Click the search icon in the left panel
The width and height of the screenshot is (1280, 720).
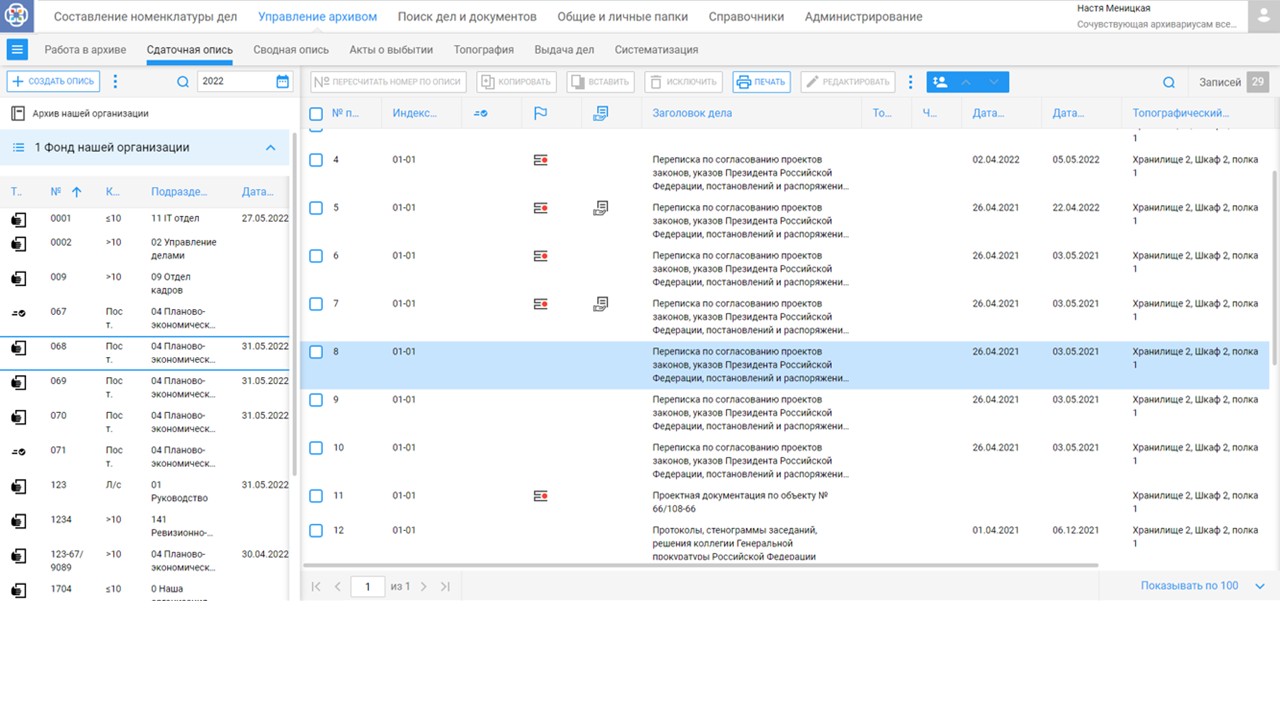183,82
